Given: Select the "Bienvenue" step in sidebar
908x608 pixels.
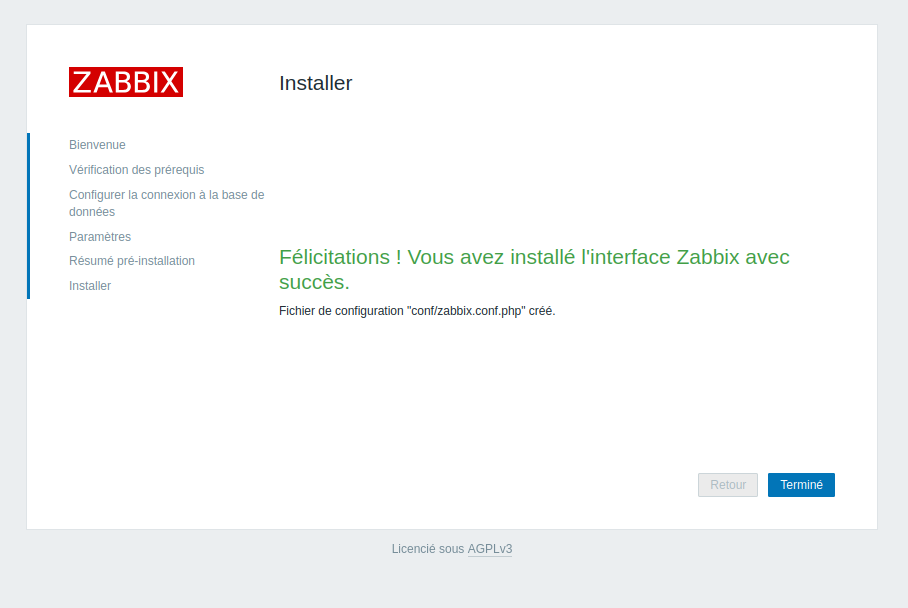Looking at the screenshot, I should [x=97, y=145].
